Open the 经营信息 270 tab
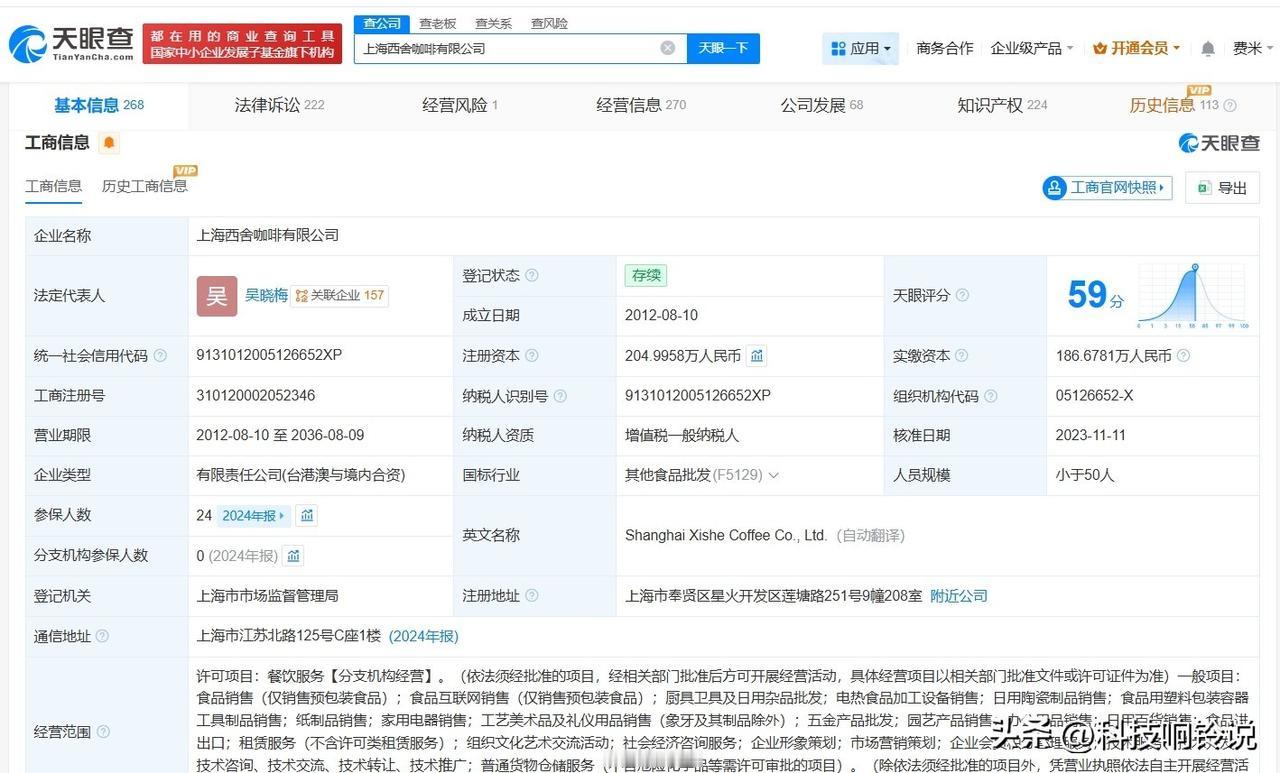The height and width of the screenshot is (773, 1280). pos(641,105)
